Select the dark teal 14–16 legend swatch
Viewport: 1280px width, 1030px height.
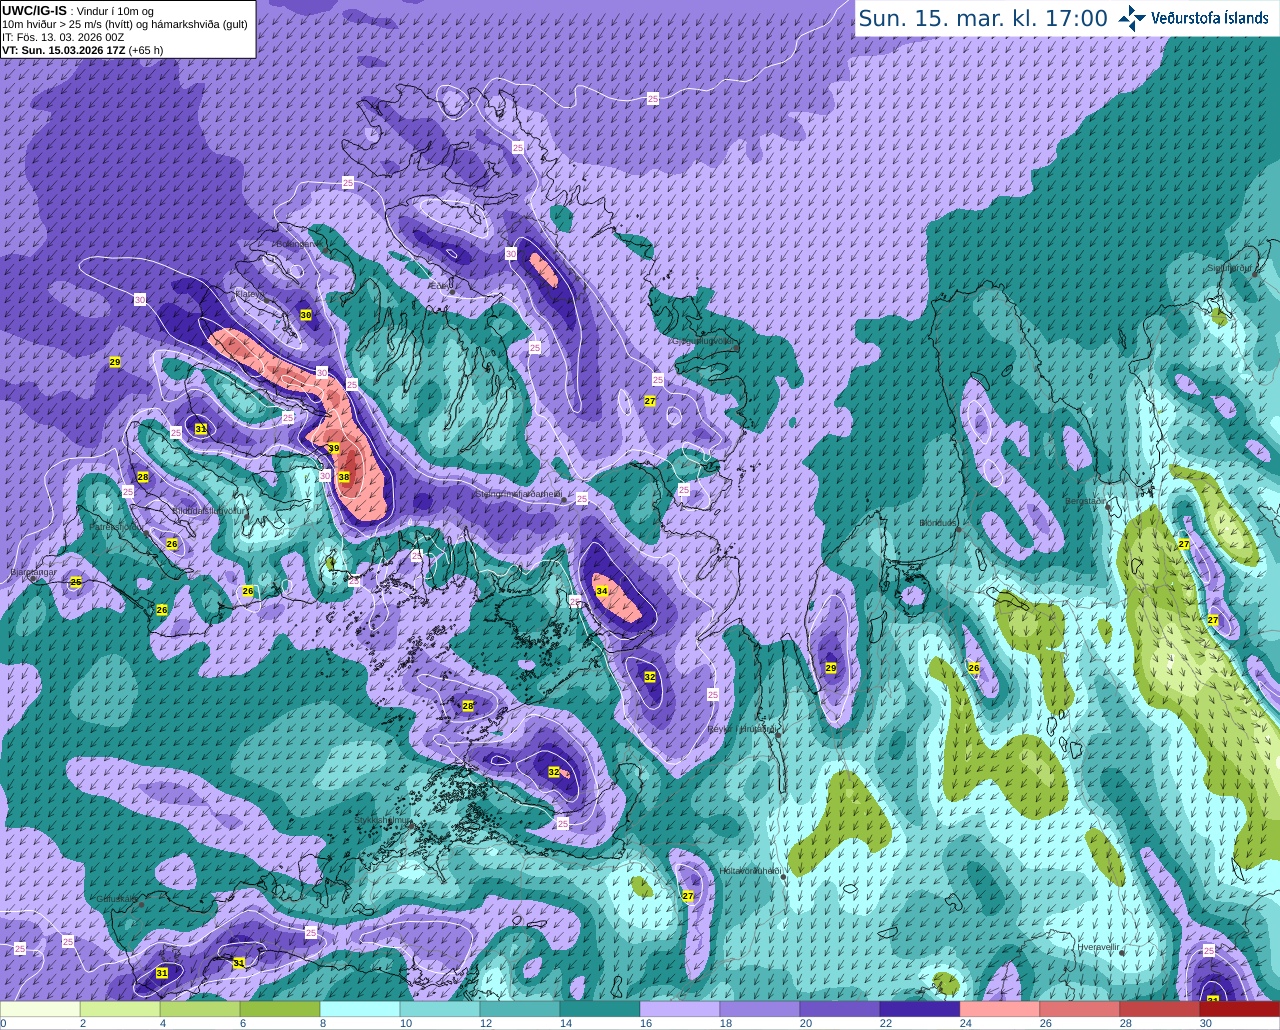(600, 1009)
